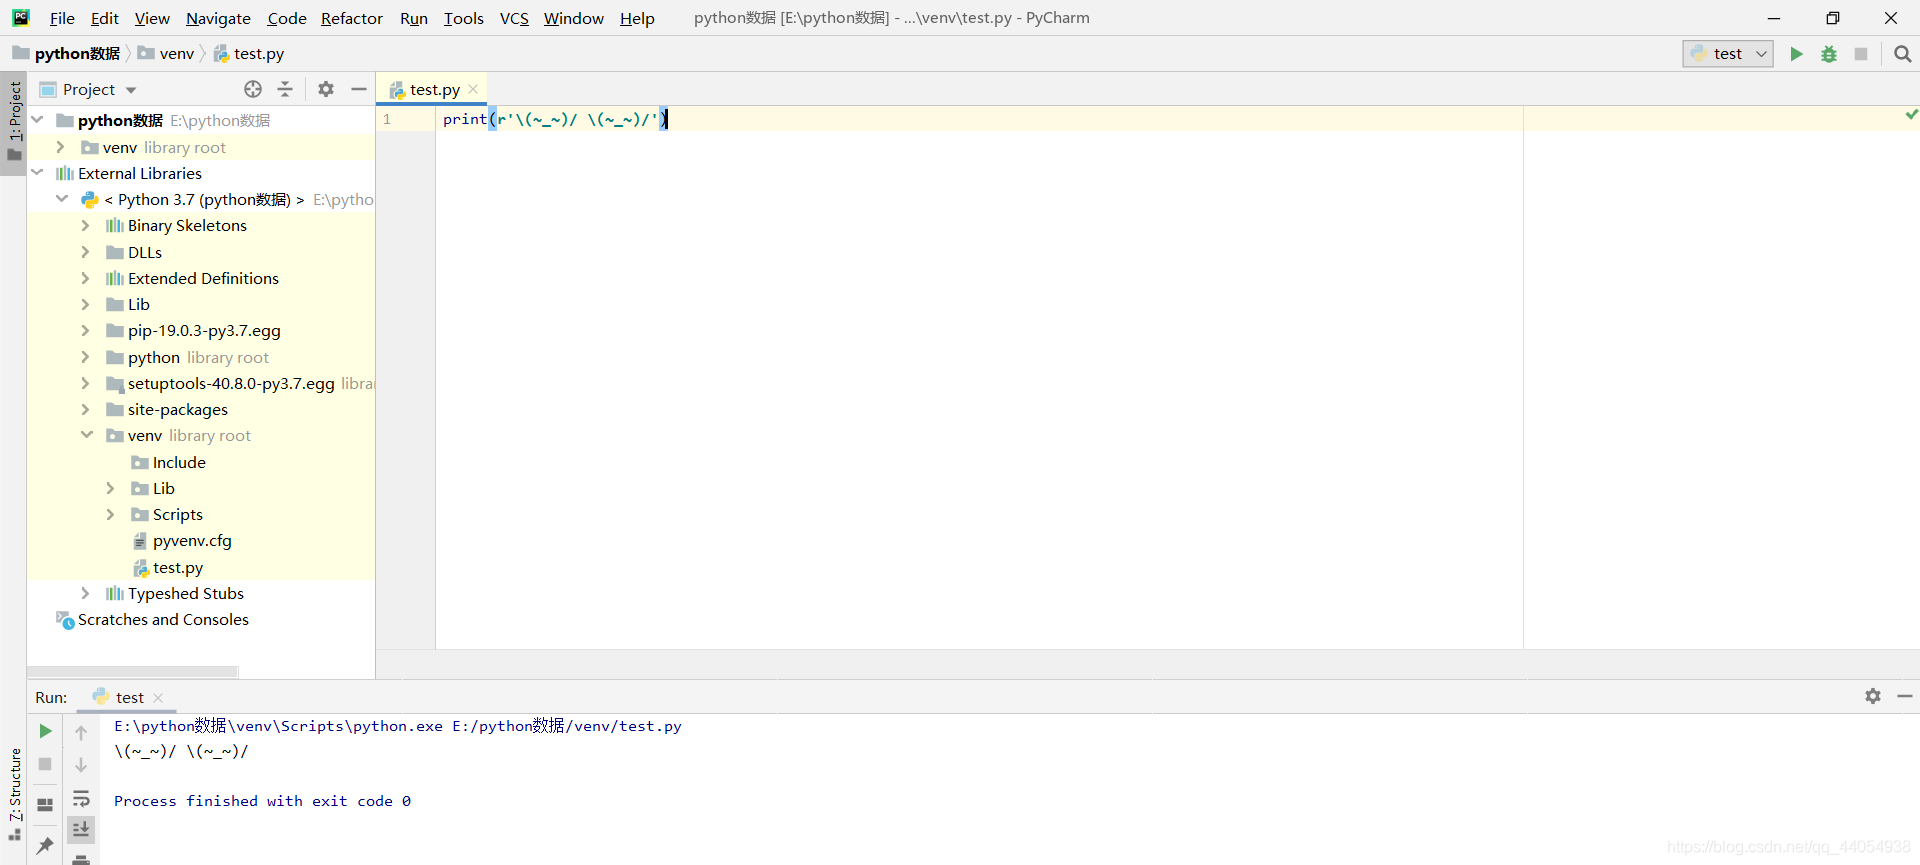Open Project panel settings gear
Screen dimensions: 1920x865
(x=326, y=89)
